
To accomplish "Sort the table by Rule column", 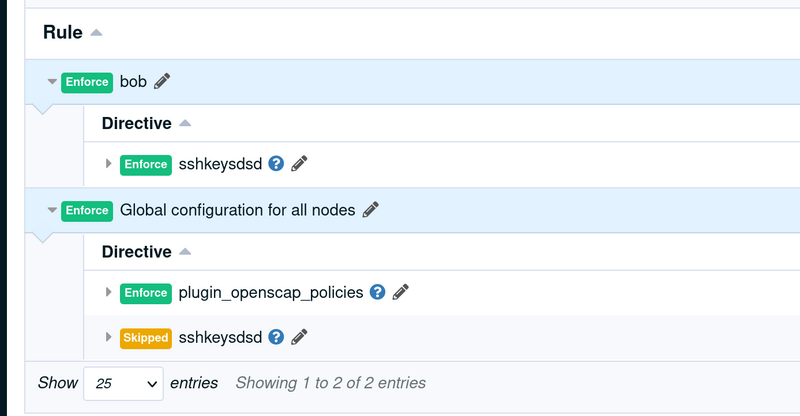I will [x=63, y=32].
